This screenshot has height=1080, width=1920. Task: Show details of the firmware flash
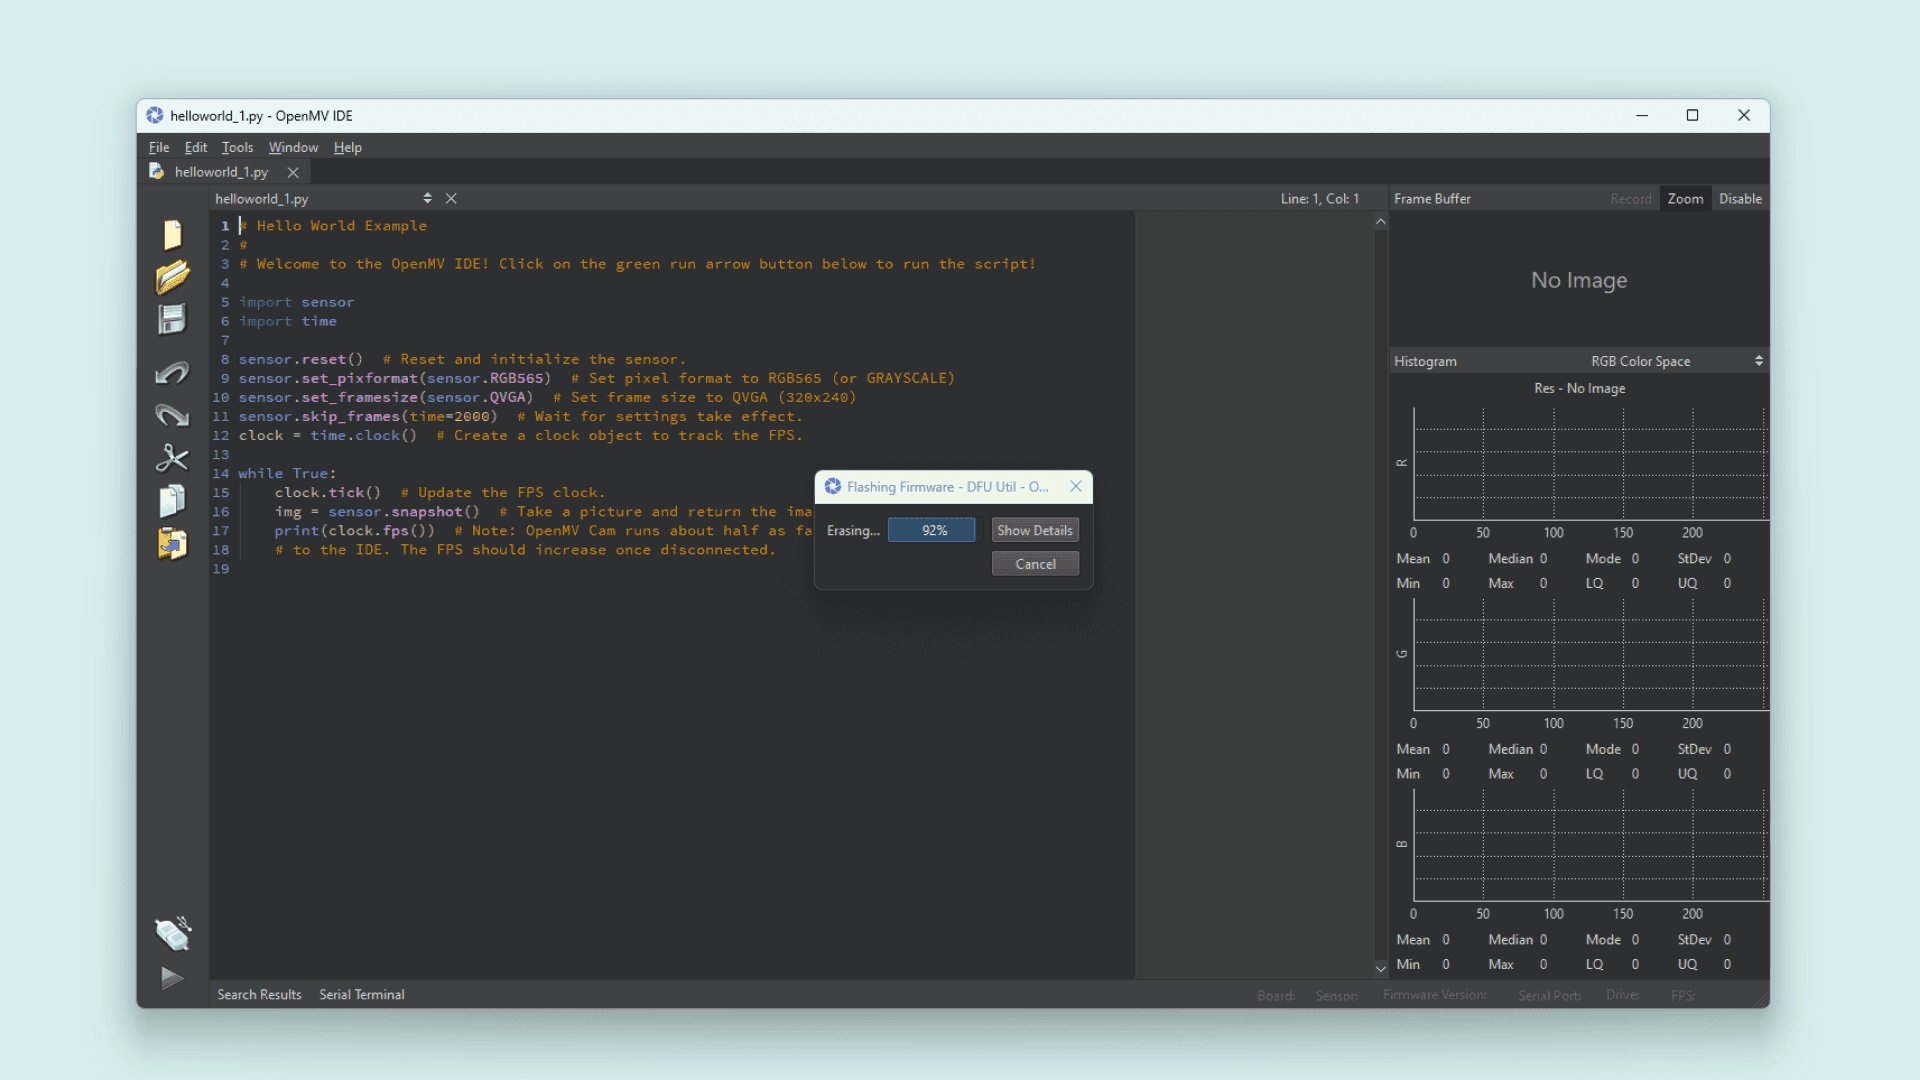1034,529
